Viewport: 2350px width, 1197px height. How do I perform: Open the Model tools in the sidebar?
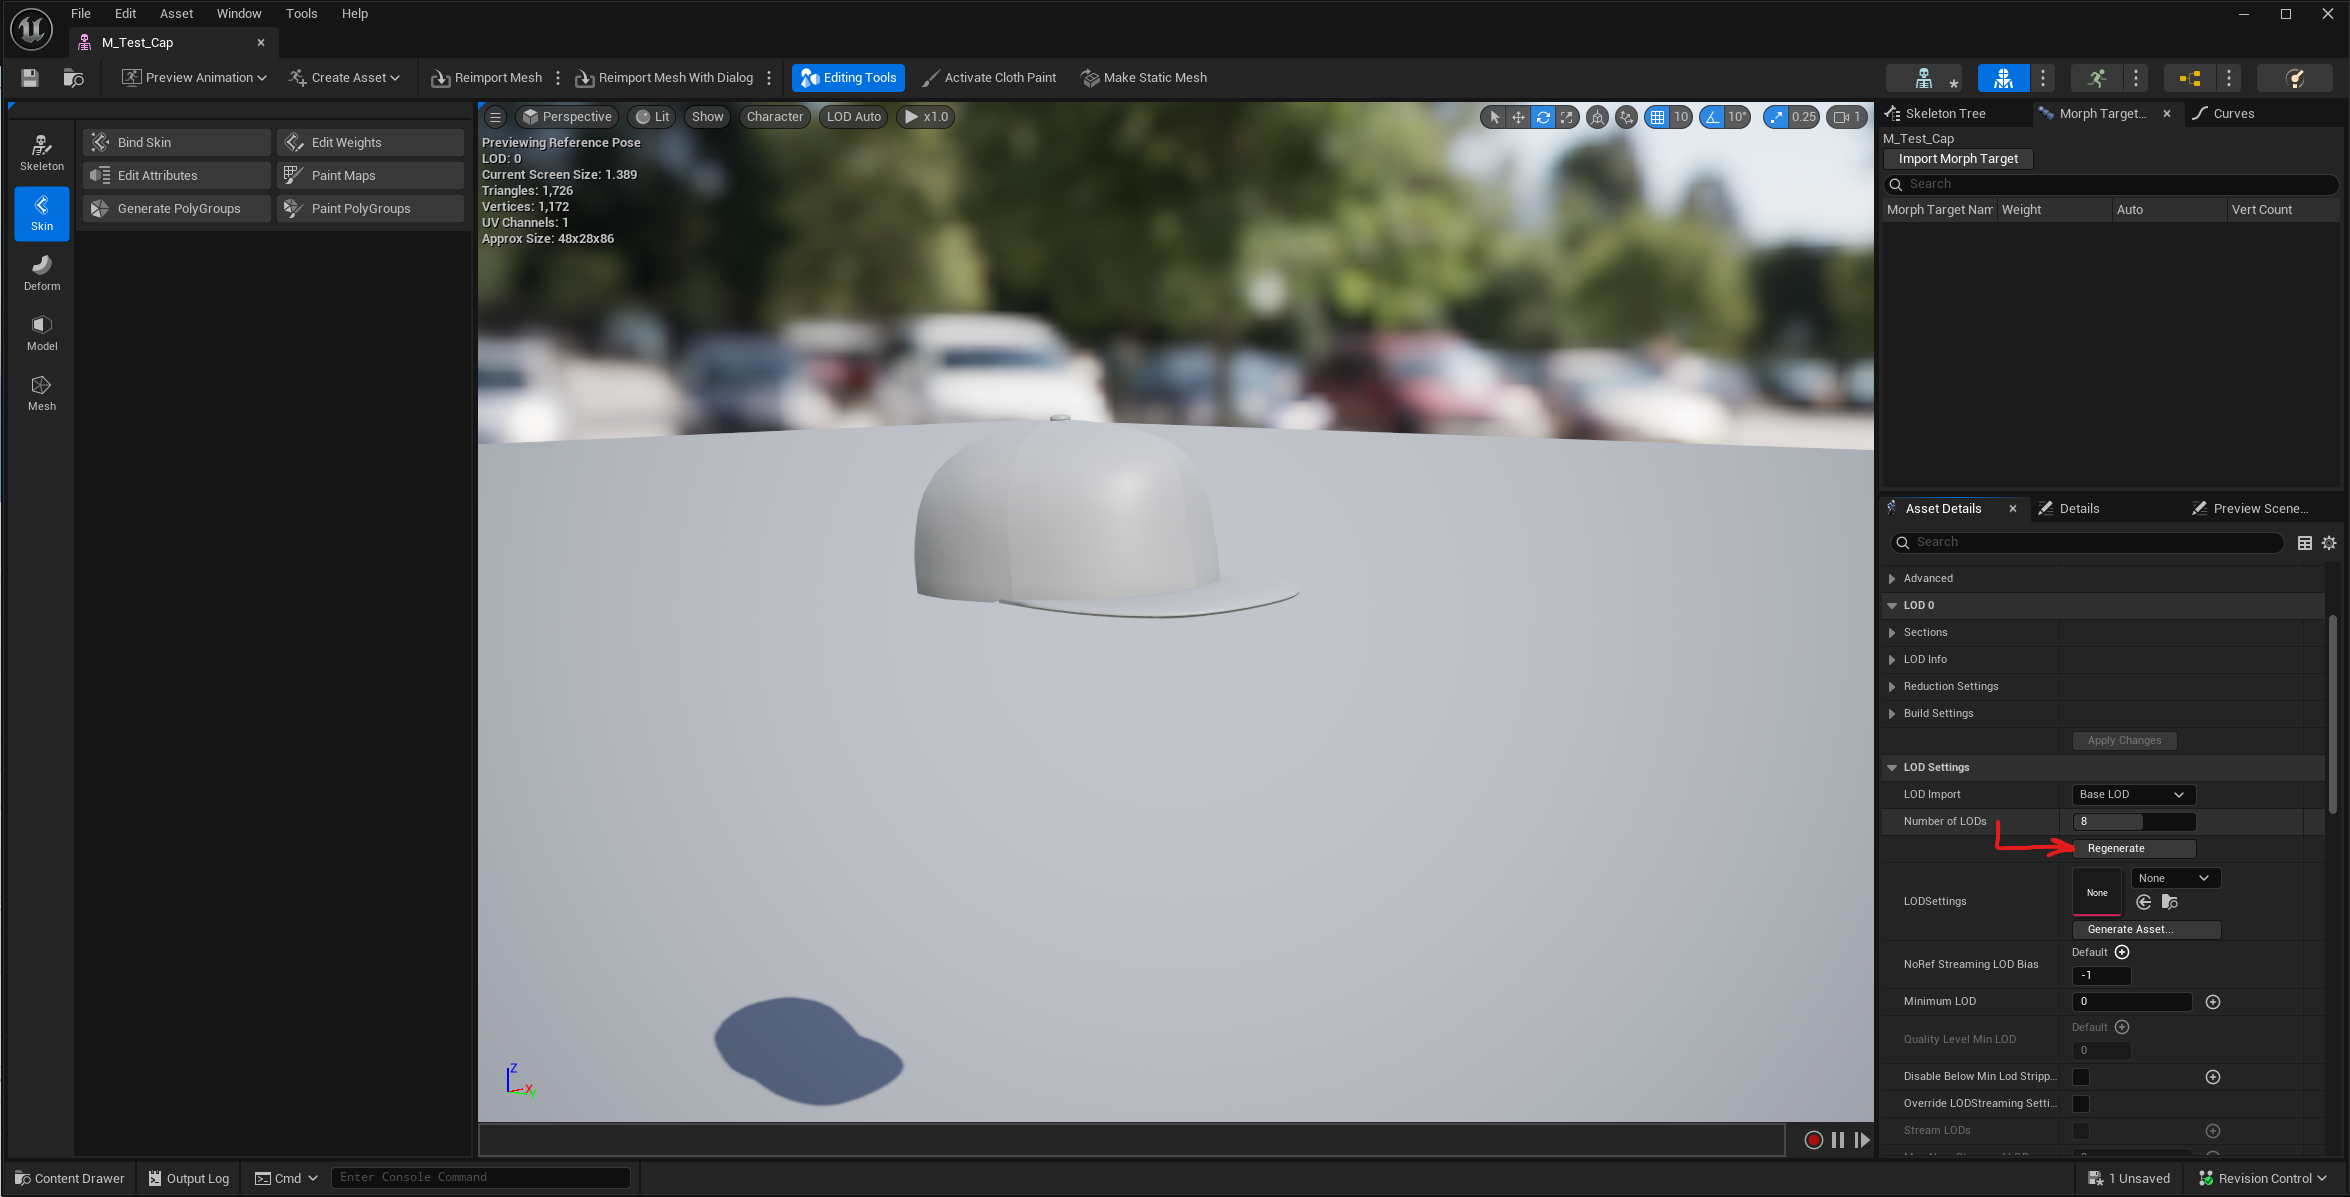pos(42,332)
